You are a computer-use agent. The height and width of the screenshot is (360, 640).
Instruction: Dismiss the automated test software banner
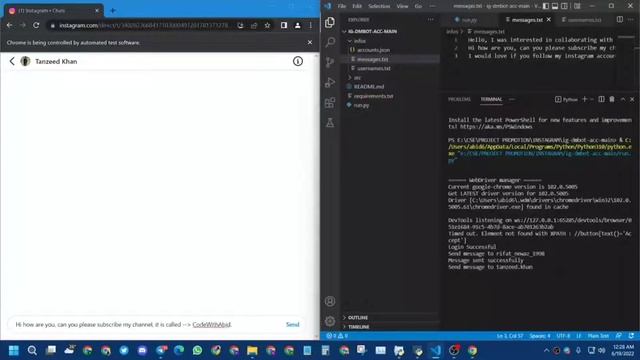(310, 42)
